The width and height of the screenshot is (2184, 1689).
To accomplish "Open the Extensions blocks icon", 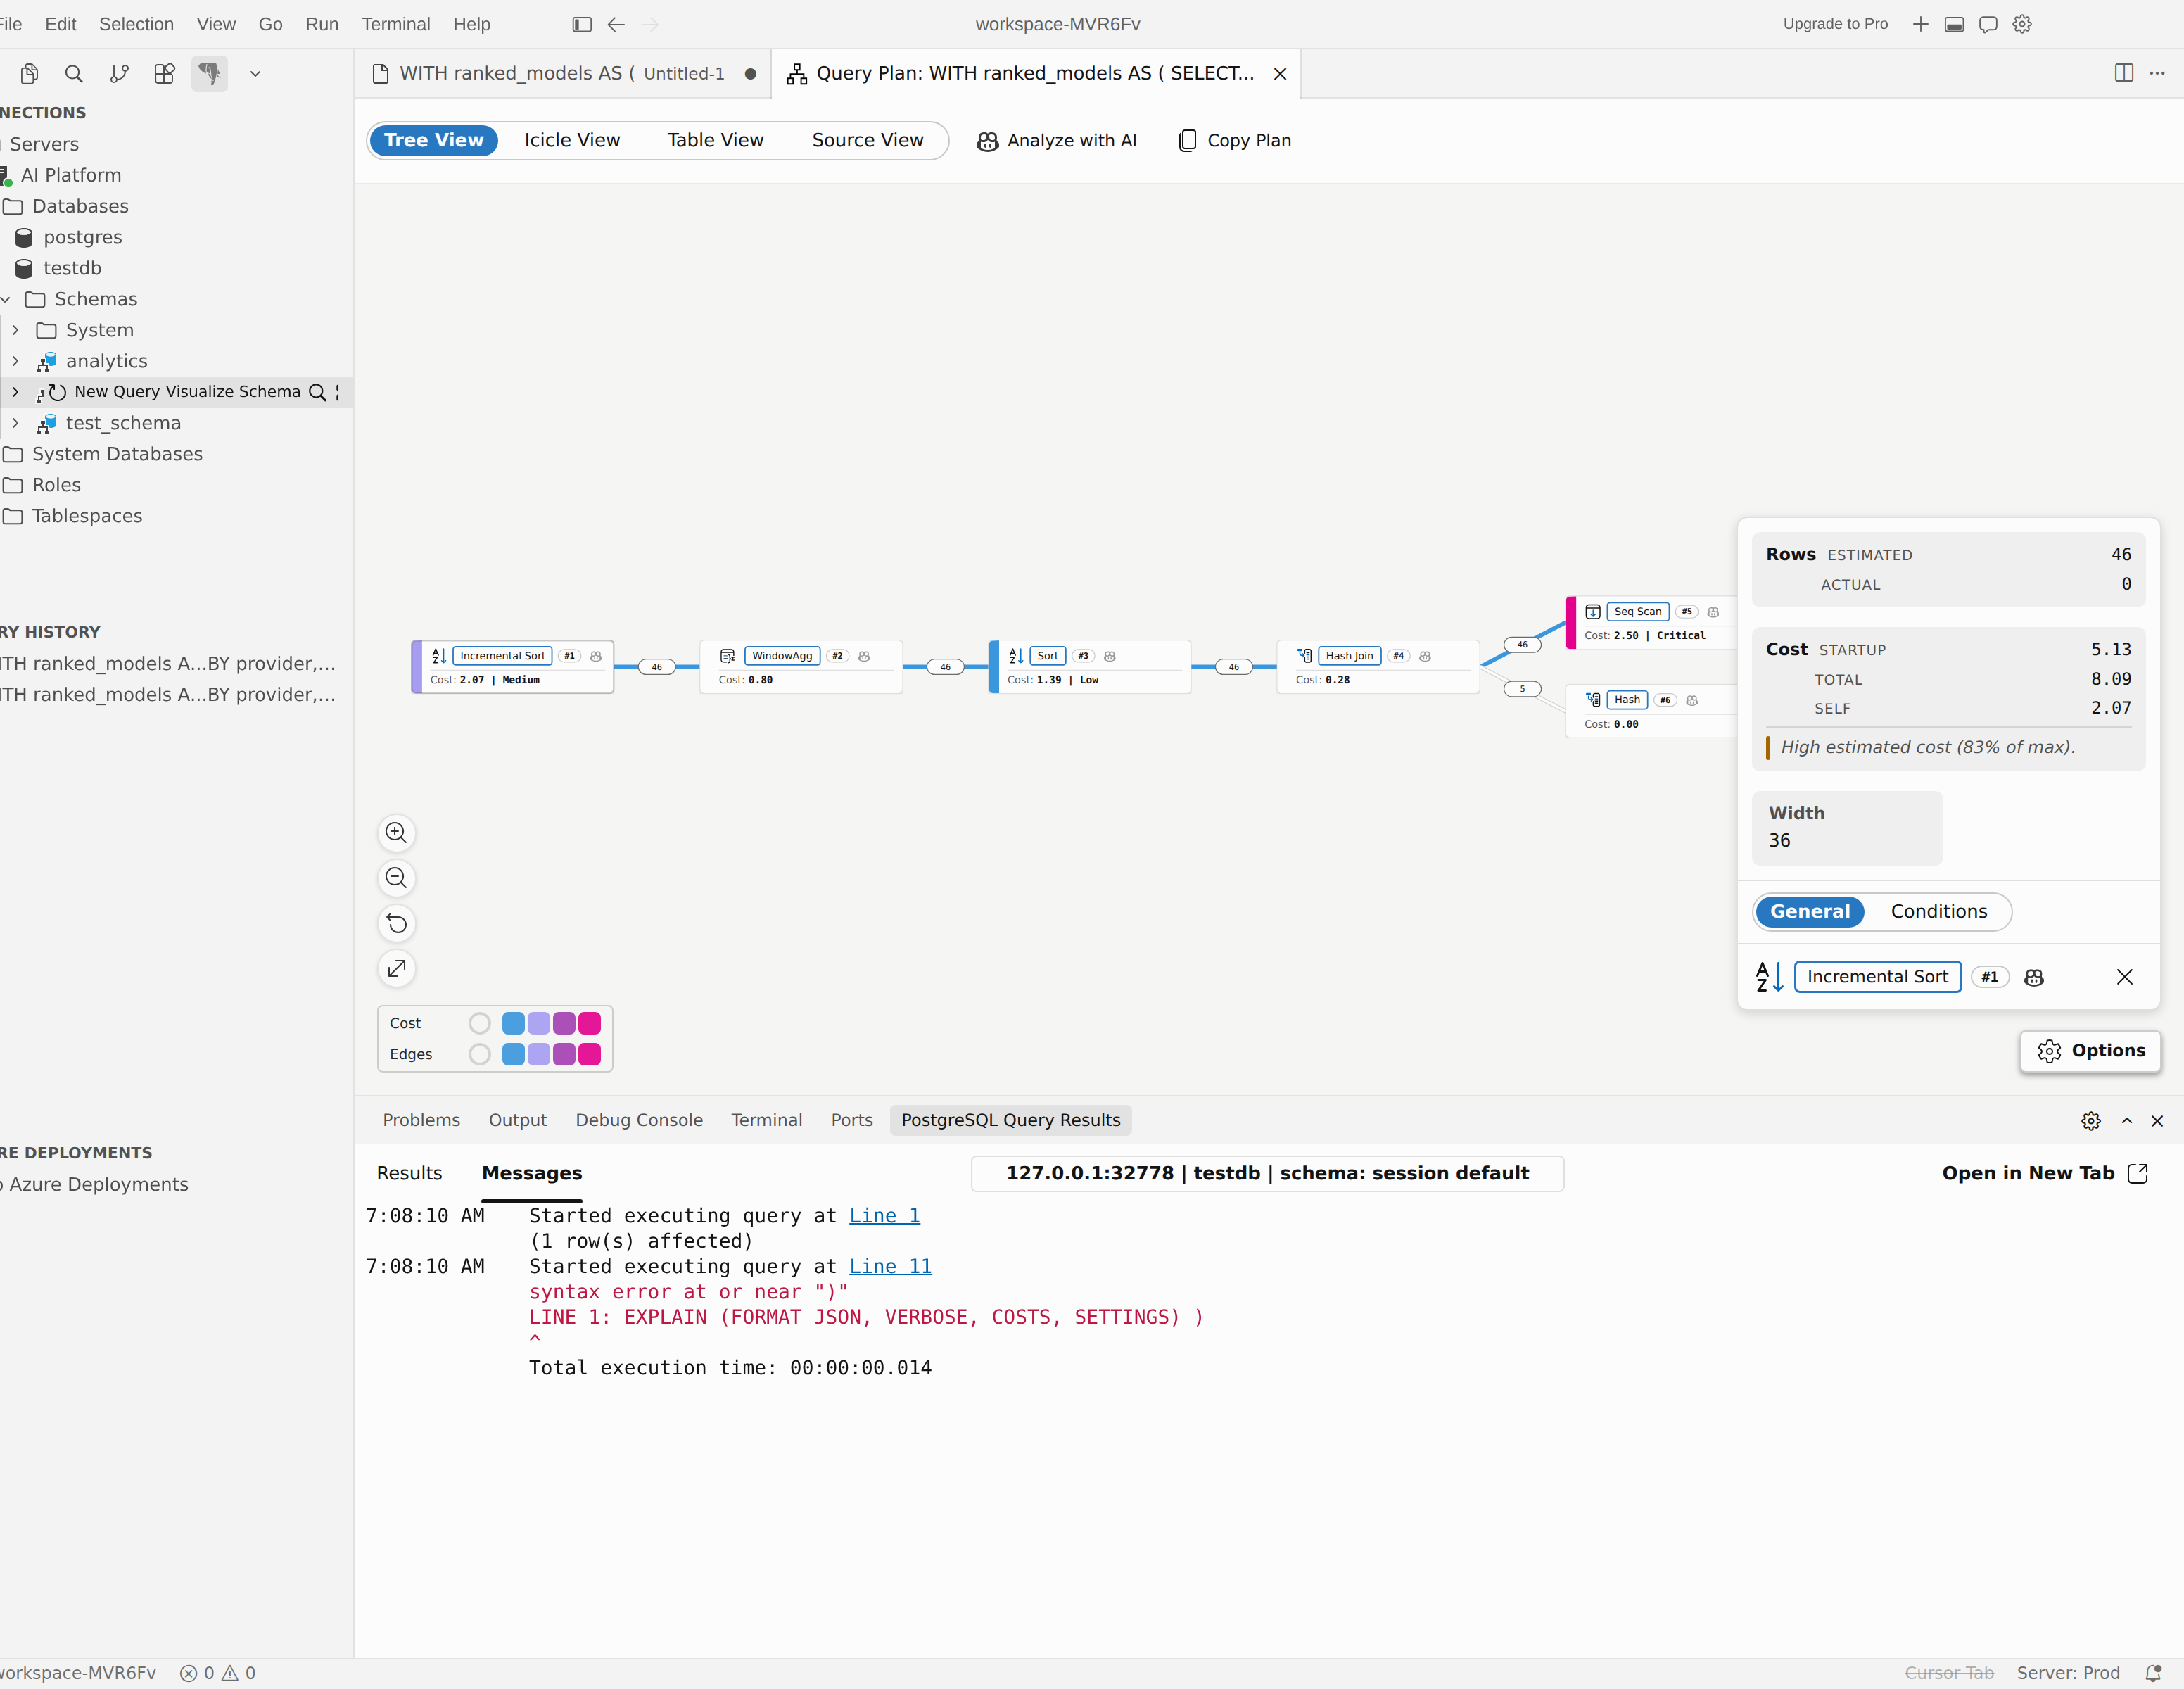I will click(x=164, y=73).
